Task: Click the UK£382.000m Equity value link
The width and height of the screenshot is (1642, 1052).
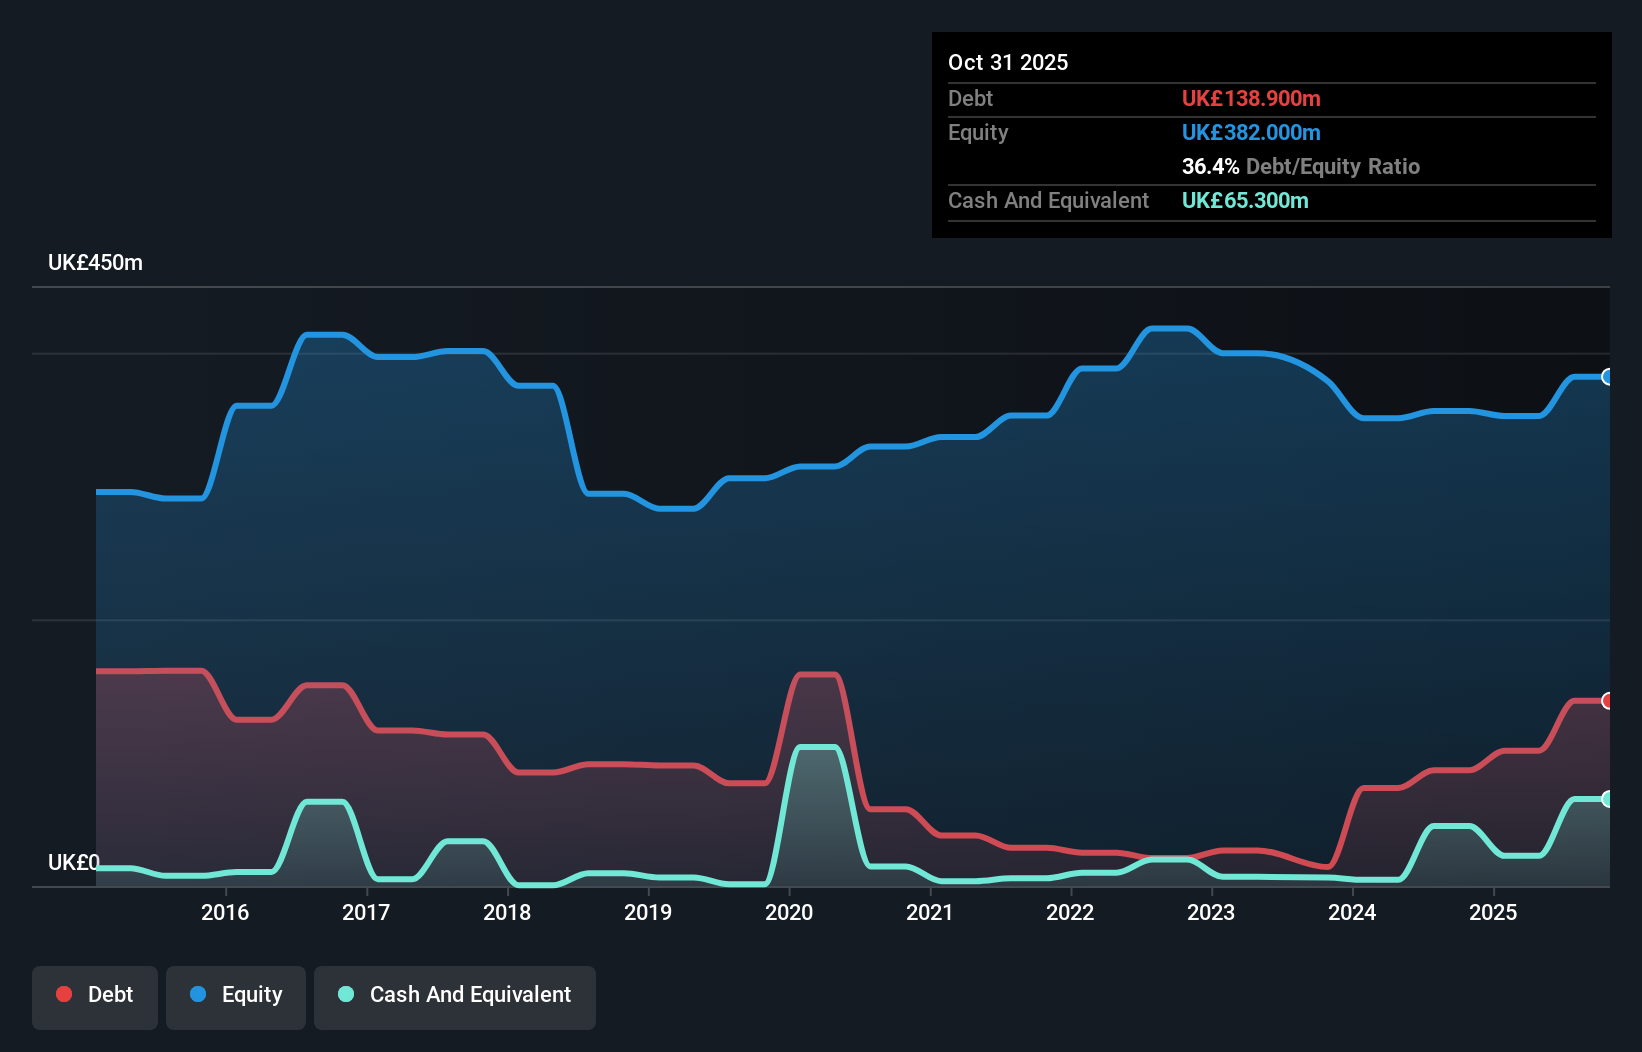Action: click(x=1251, y=132)
